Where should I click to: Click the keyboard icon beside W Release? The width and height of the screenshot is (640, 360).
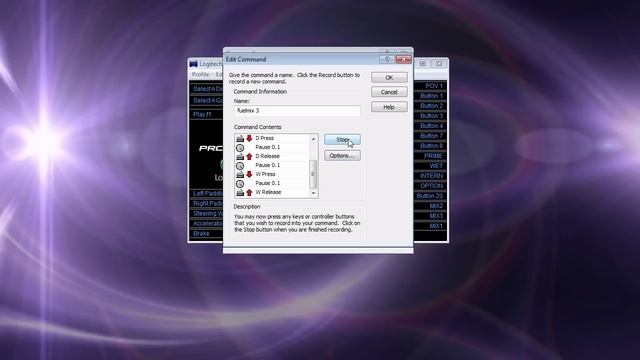click(240, 192)
